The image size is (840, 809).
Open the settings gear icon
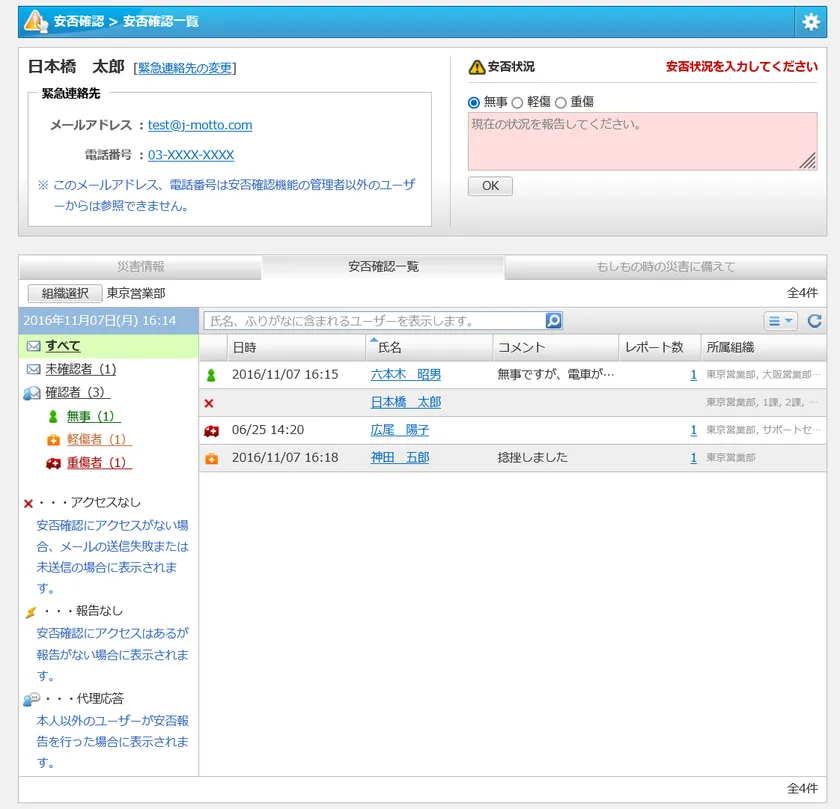tap(810, 21)
